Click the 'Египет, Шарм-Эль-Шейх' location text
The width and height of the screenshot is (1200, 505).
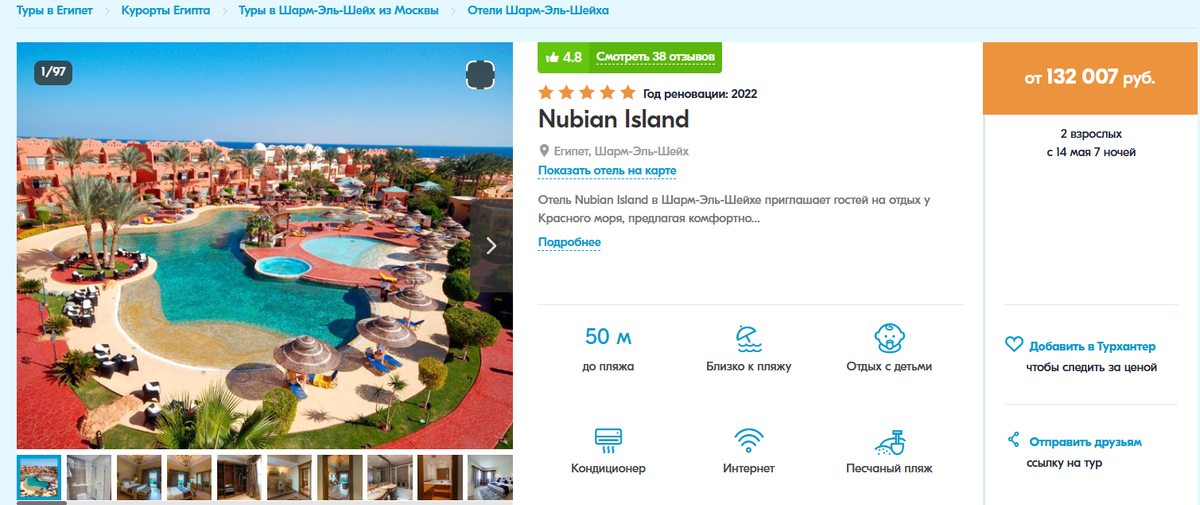click(x=621, y=152)
